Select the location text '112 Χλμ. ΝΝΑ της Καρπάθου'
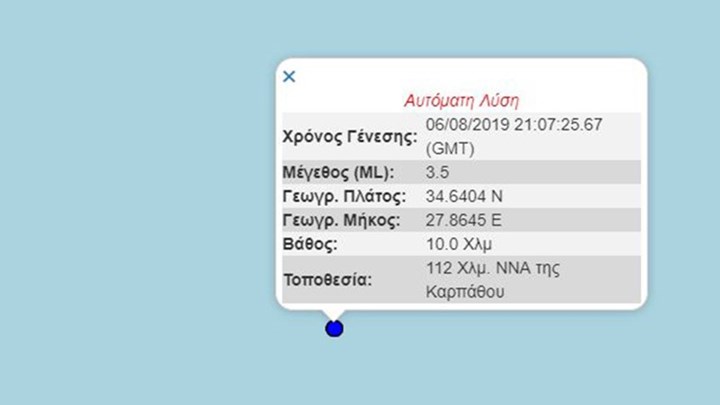720x405 pixels. point(493,280)
